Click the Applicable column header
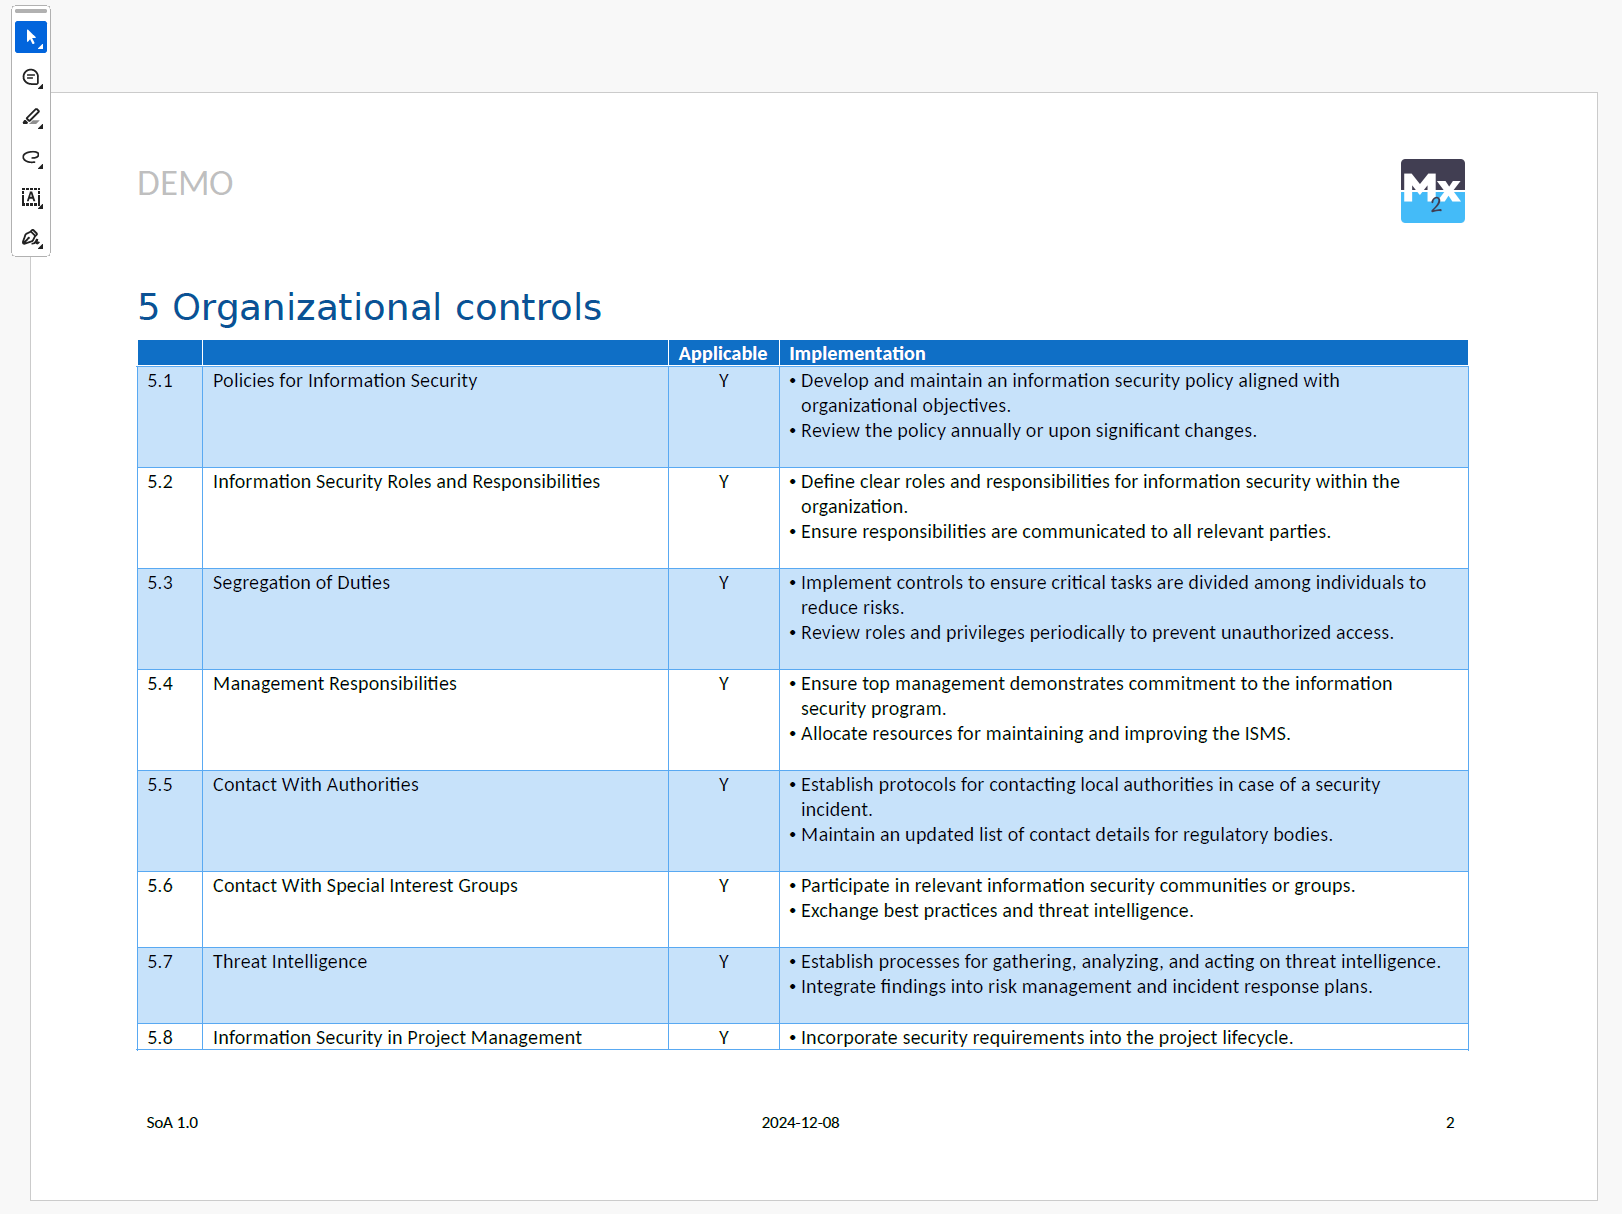This screenshot has height=1214, width=1622. (x=723, y=353)
